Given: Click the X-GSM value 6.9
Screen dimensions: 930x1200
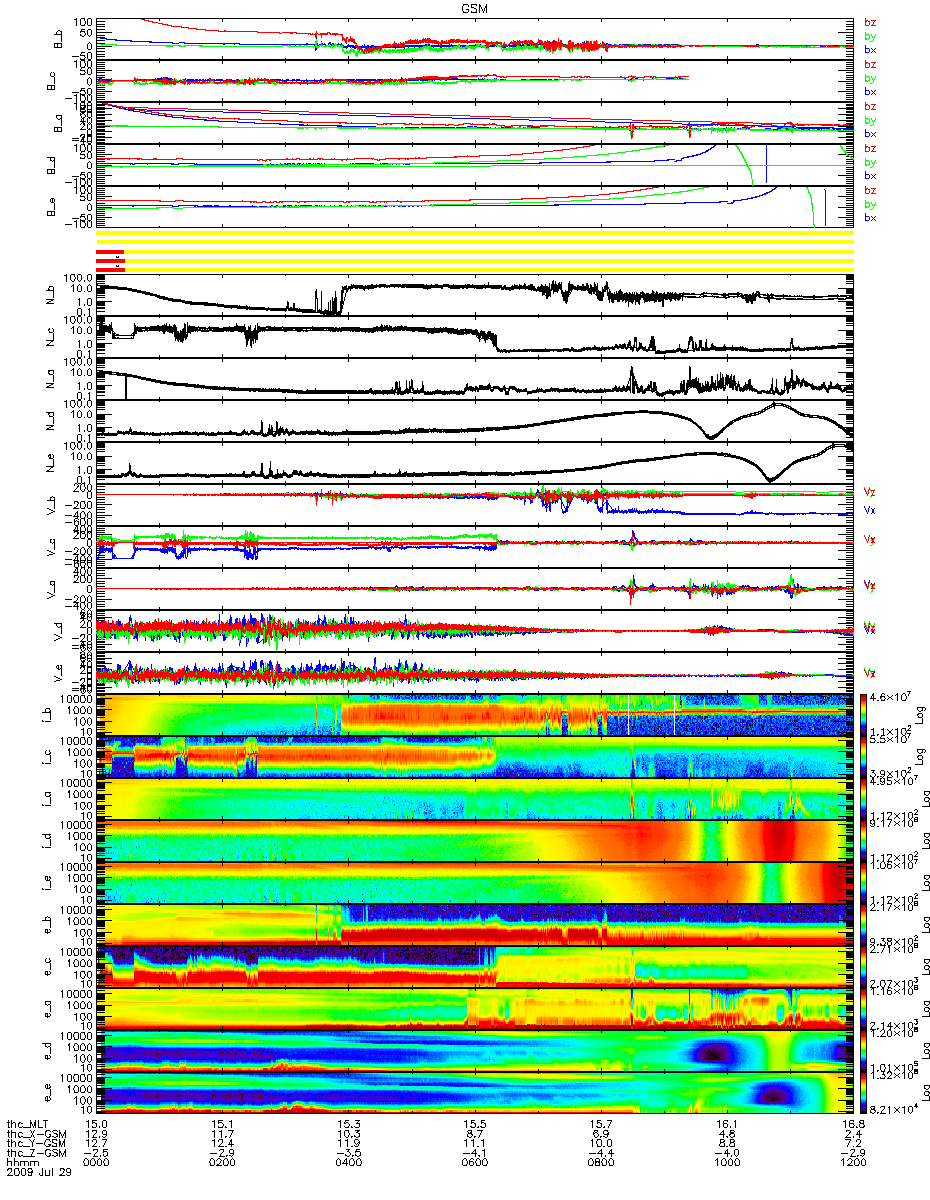Looking at the screenshot, I should tap(600, 1134).
